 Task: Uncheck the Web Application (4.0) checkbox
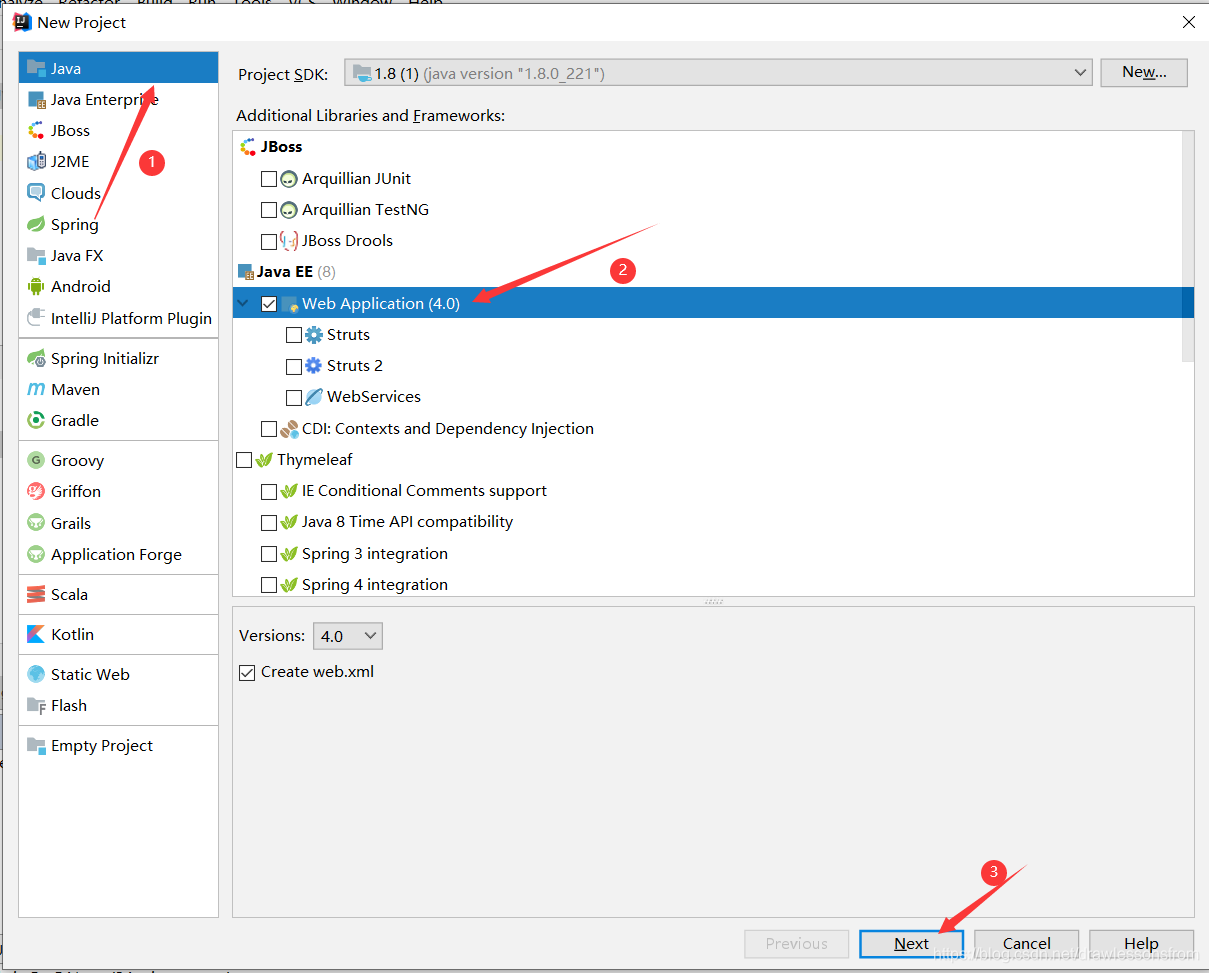tap(268, 303)
